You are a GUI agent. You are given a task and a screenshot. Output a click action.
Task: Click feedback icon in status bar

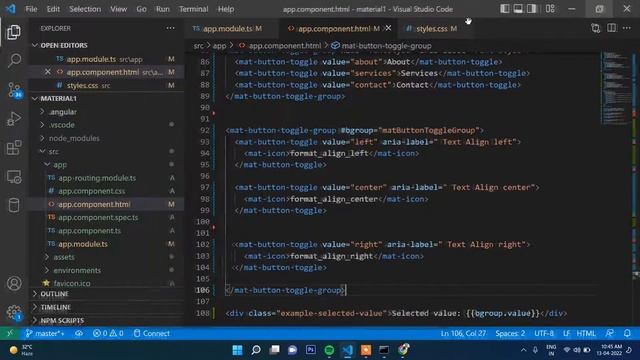(x=610, y=333)
